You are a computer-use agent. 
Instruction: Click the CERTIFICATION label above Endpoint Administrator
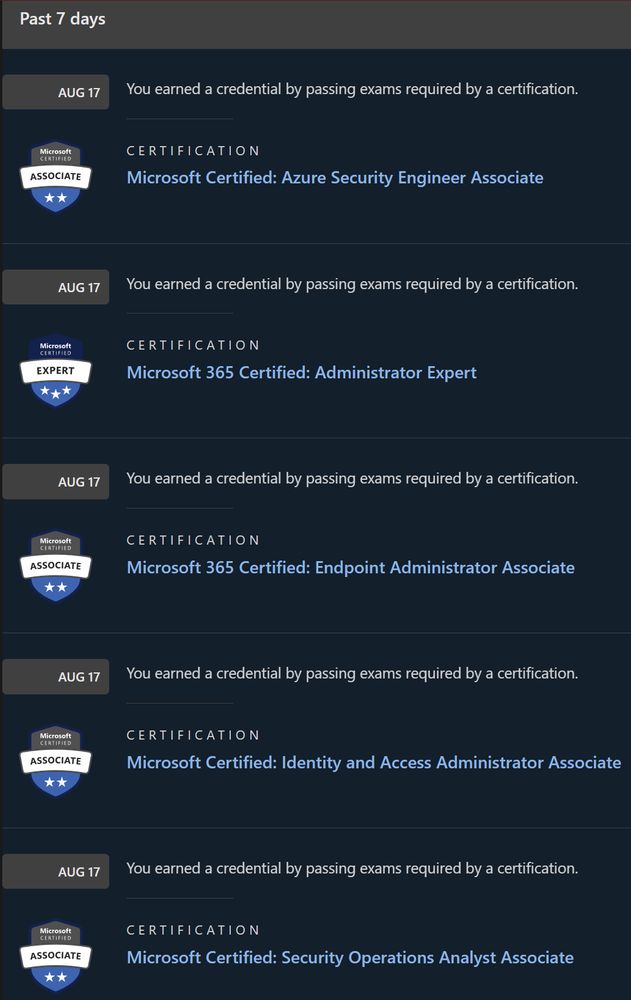(x=193, y=540)
